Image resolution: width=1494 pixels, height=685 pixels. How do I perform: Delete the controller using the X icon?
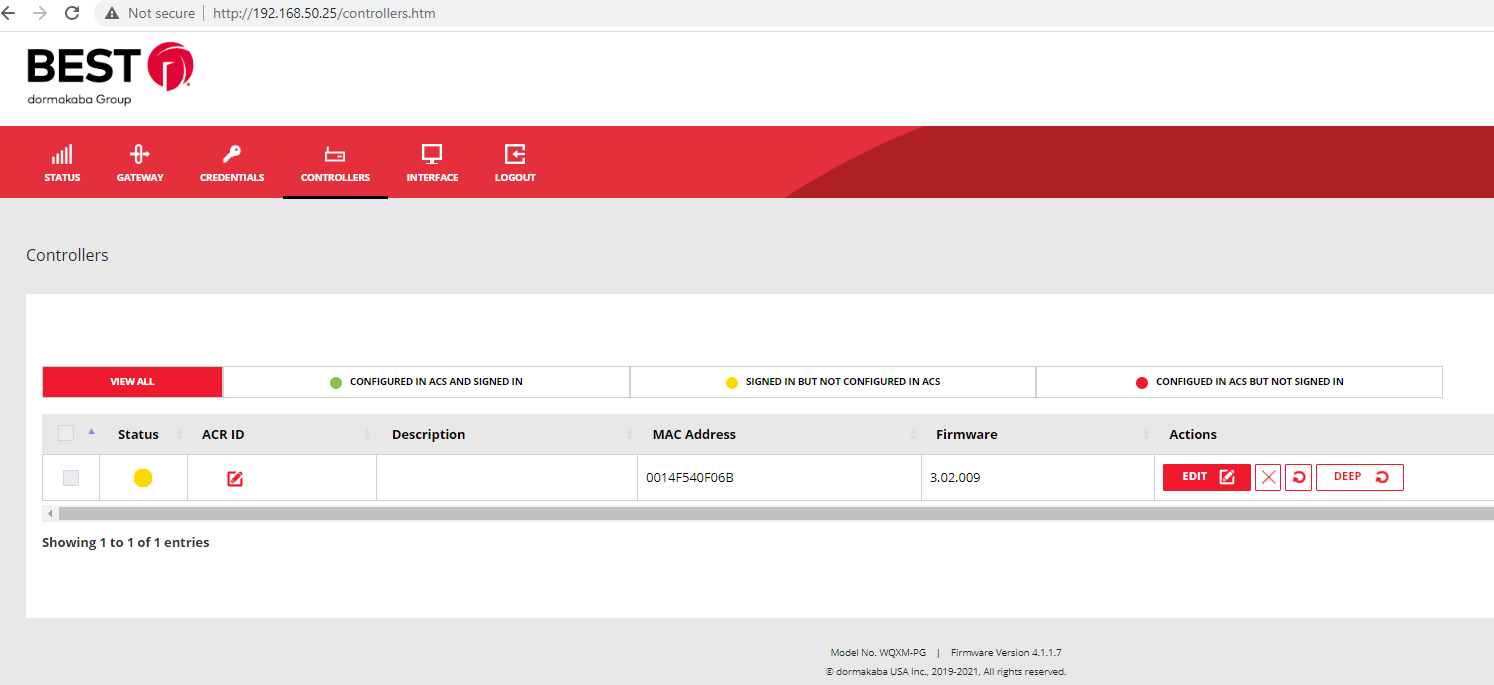click(1267, 477)
